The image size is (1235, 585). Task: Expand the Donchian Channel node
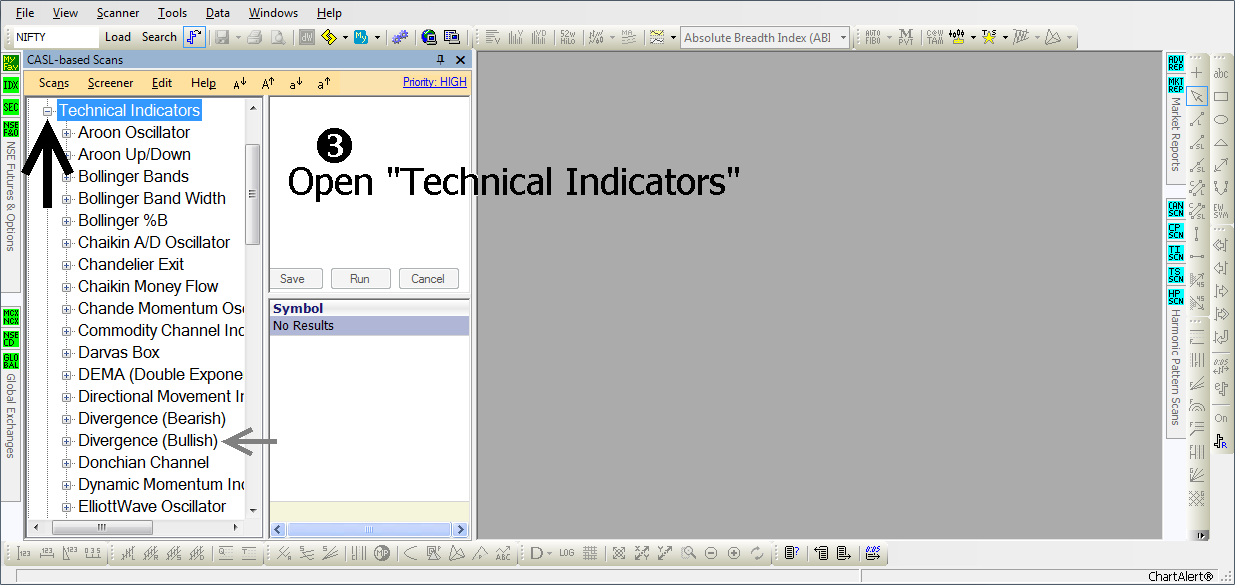point(67,463)
